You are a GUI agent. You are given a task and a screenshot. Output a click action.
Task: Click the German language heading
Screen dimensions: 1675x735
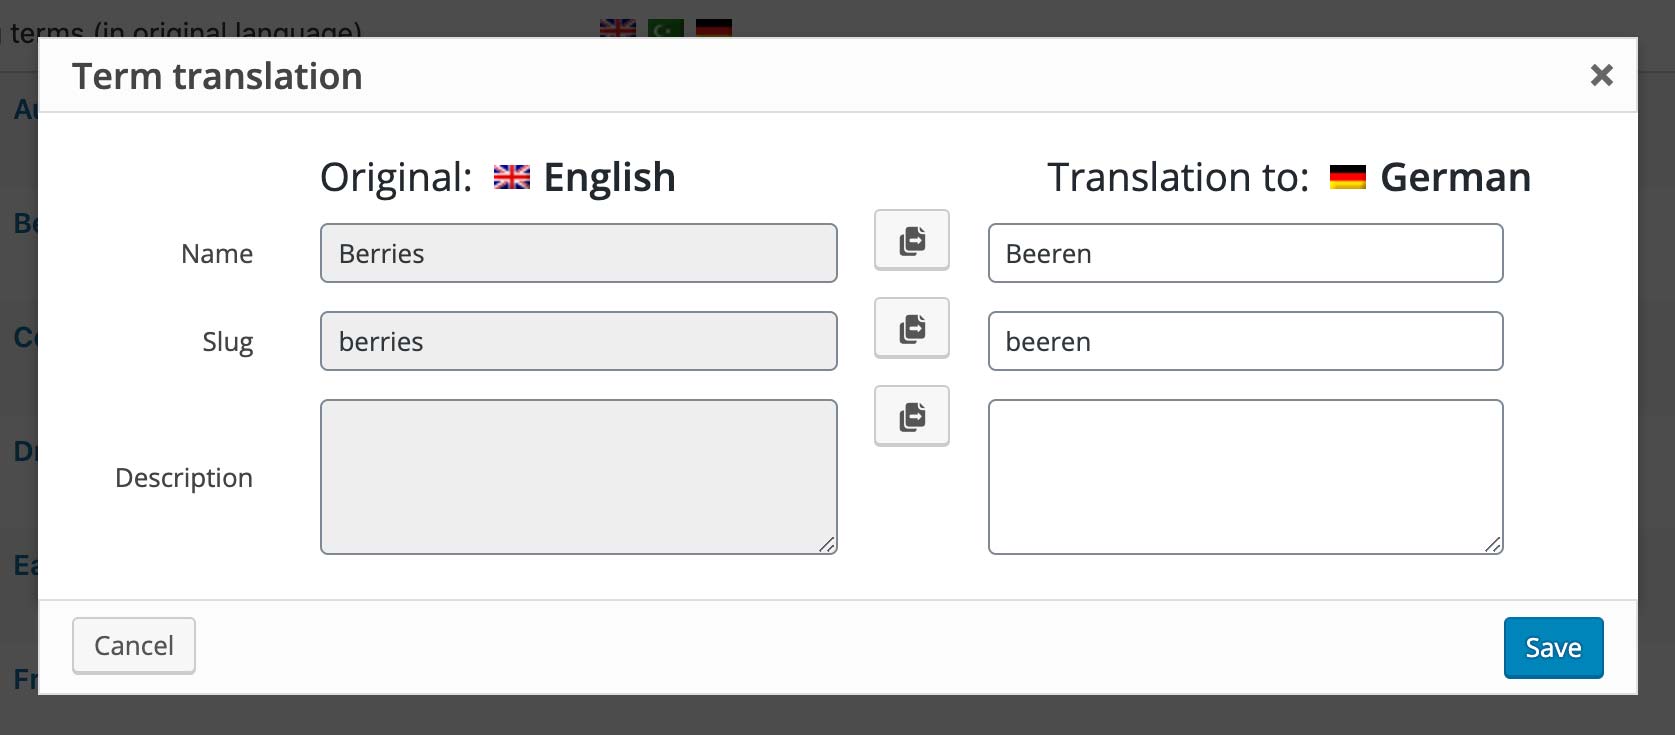(1455, 178)
